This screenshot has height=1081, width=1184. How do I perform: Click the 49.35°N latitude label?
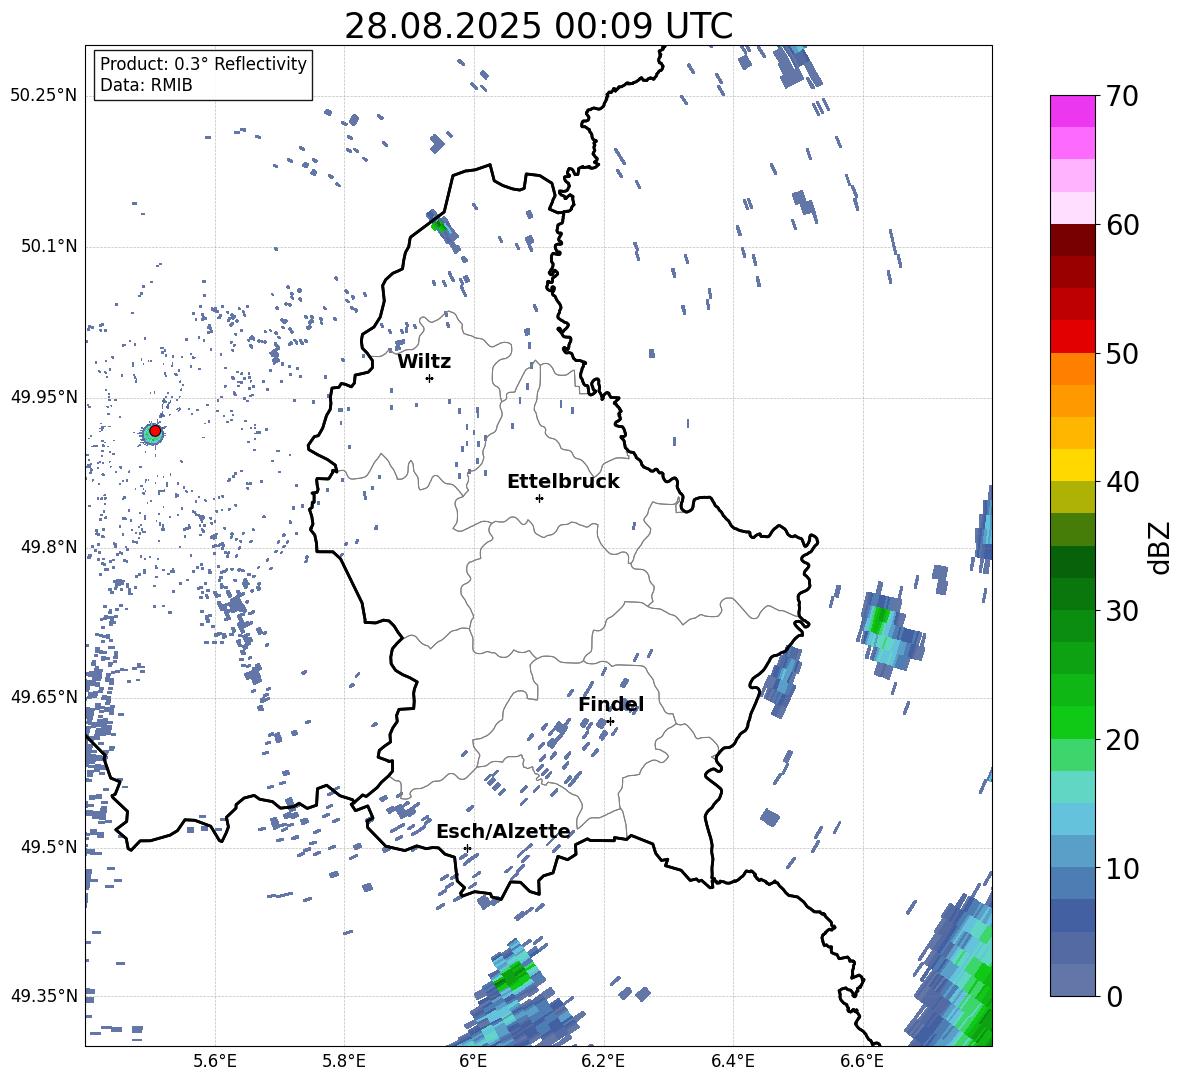(x=44, y=996)
